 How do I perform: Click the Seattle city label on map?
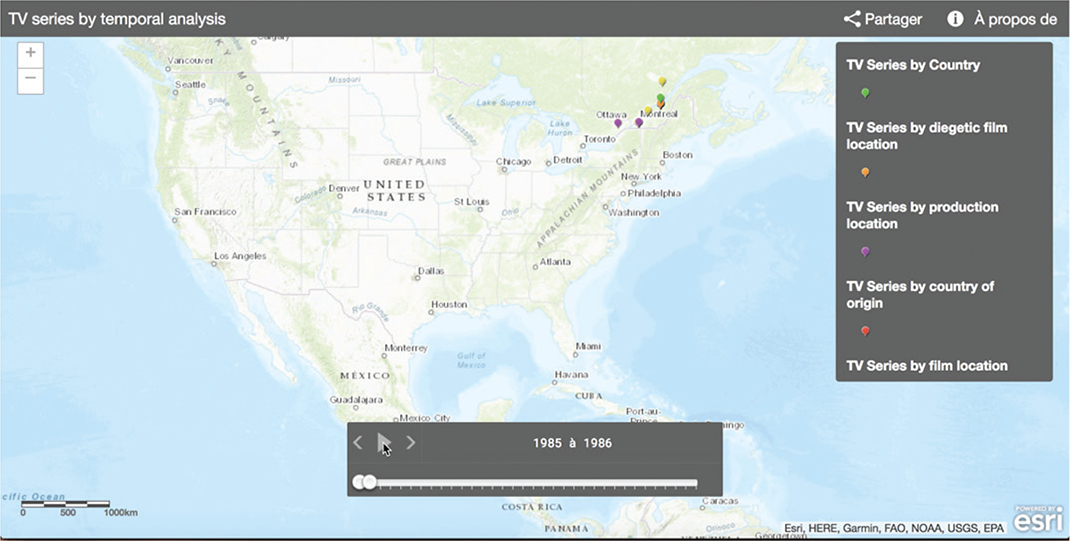[190, 85]
